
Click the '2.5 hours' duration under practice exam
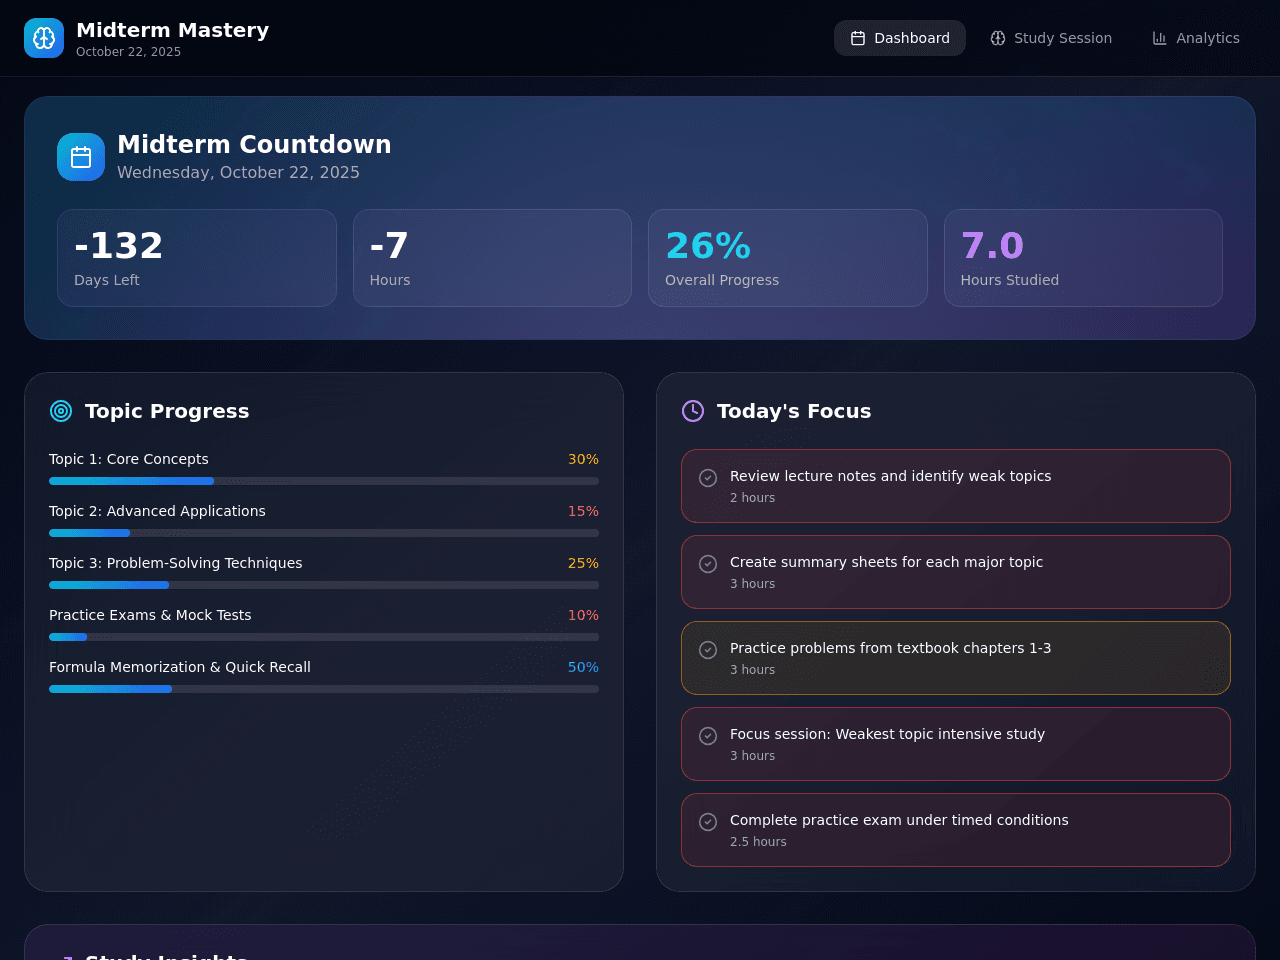click(758, 842)
